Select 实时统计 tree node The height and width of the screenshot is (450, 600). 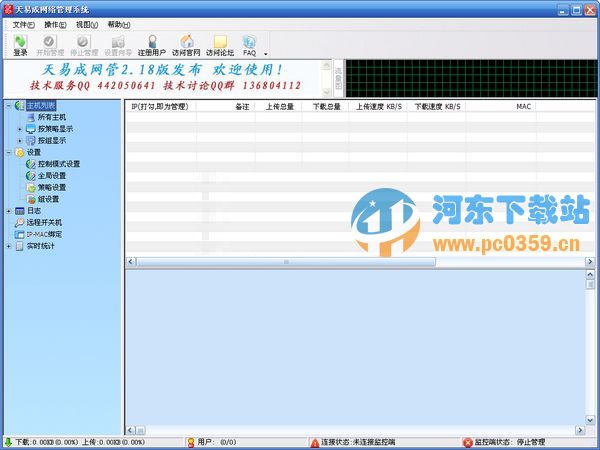click(x=41, y=246)
